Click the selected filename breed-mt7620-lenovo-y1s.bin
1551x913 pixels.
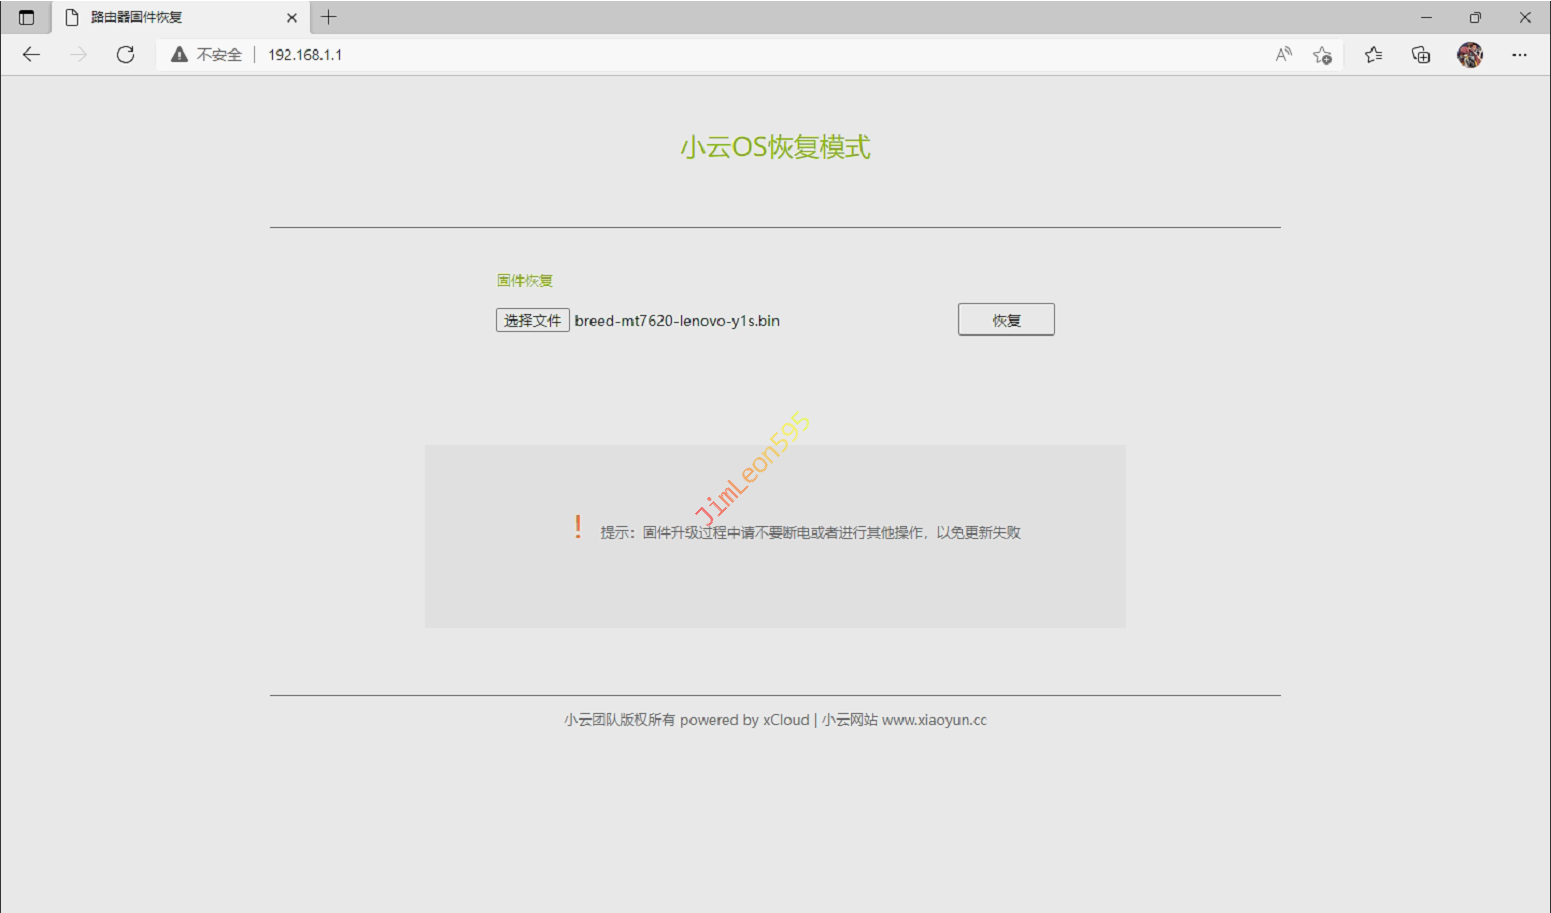click(x=677, y=321)
